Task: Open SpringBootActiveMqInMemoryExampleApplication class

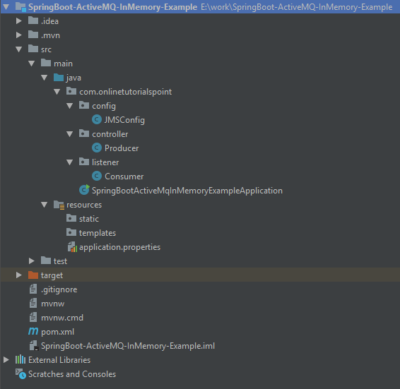Action: [187, 191]
